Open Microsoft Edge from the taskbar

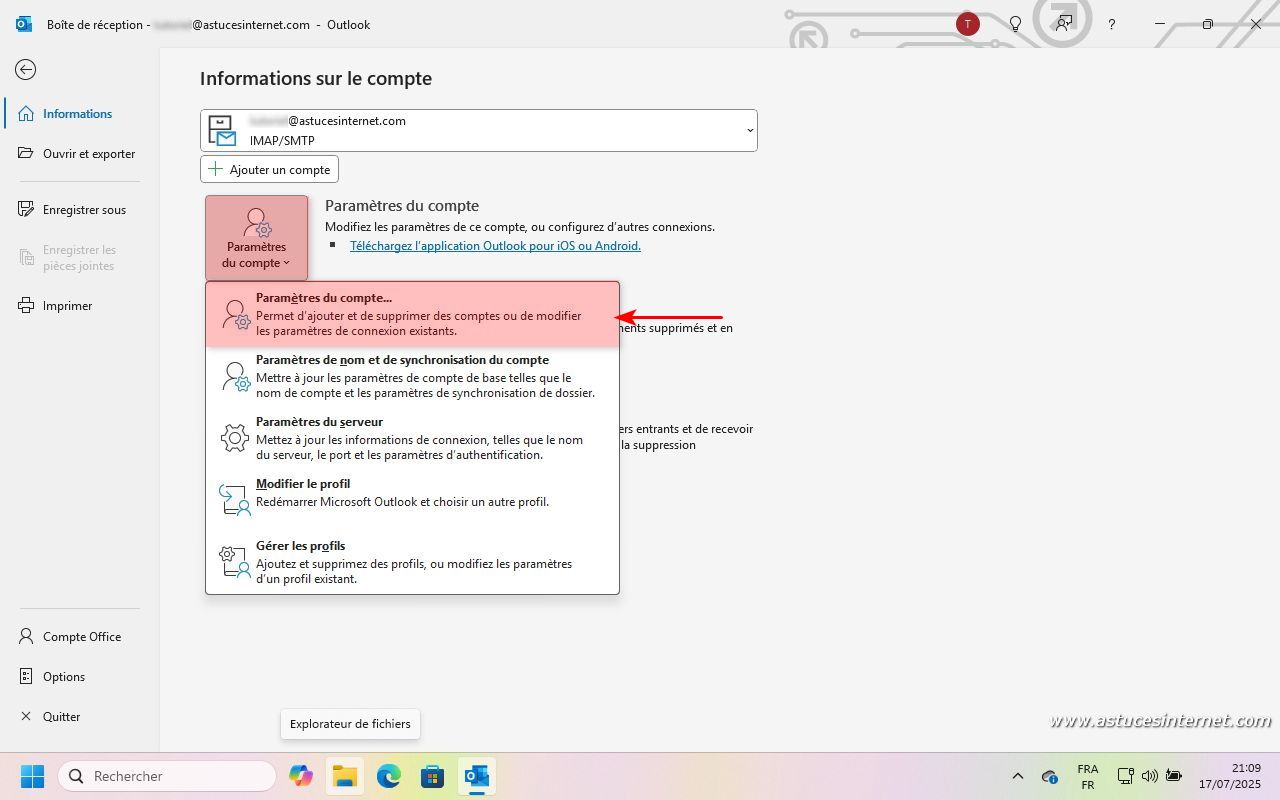[x=389, y=776]
